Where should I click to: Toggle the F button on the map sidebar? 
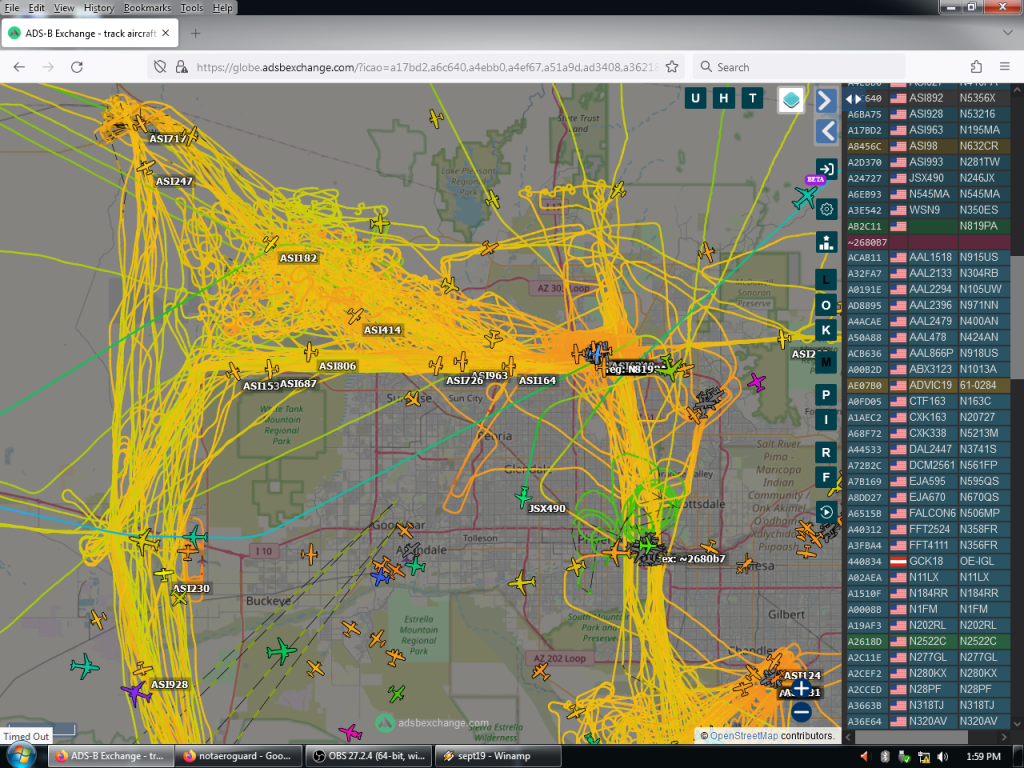pyautogui.click(x=826, y=477)
